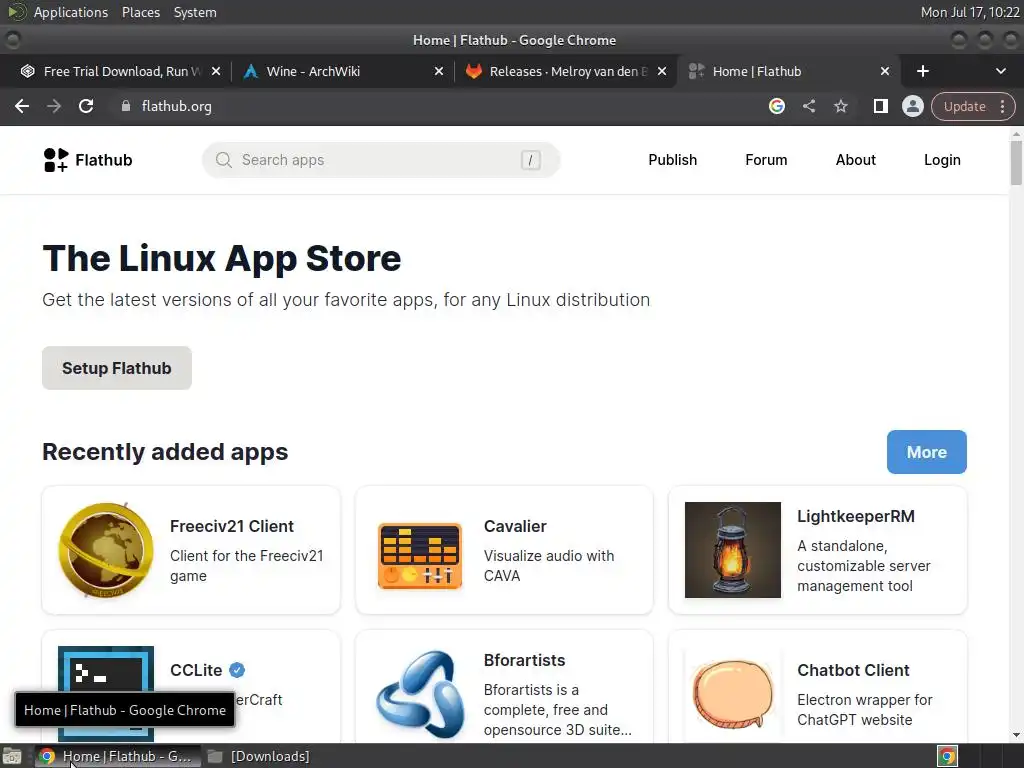Click the page vertical scrollbar thumb
Image resolution: width=1024 pixels, height=768 pixels.
coord(1016,163)
